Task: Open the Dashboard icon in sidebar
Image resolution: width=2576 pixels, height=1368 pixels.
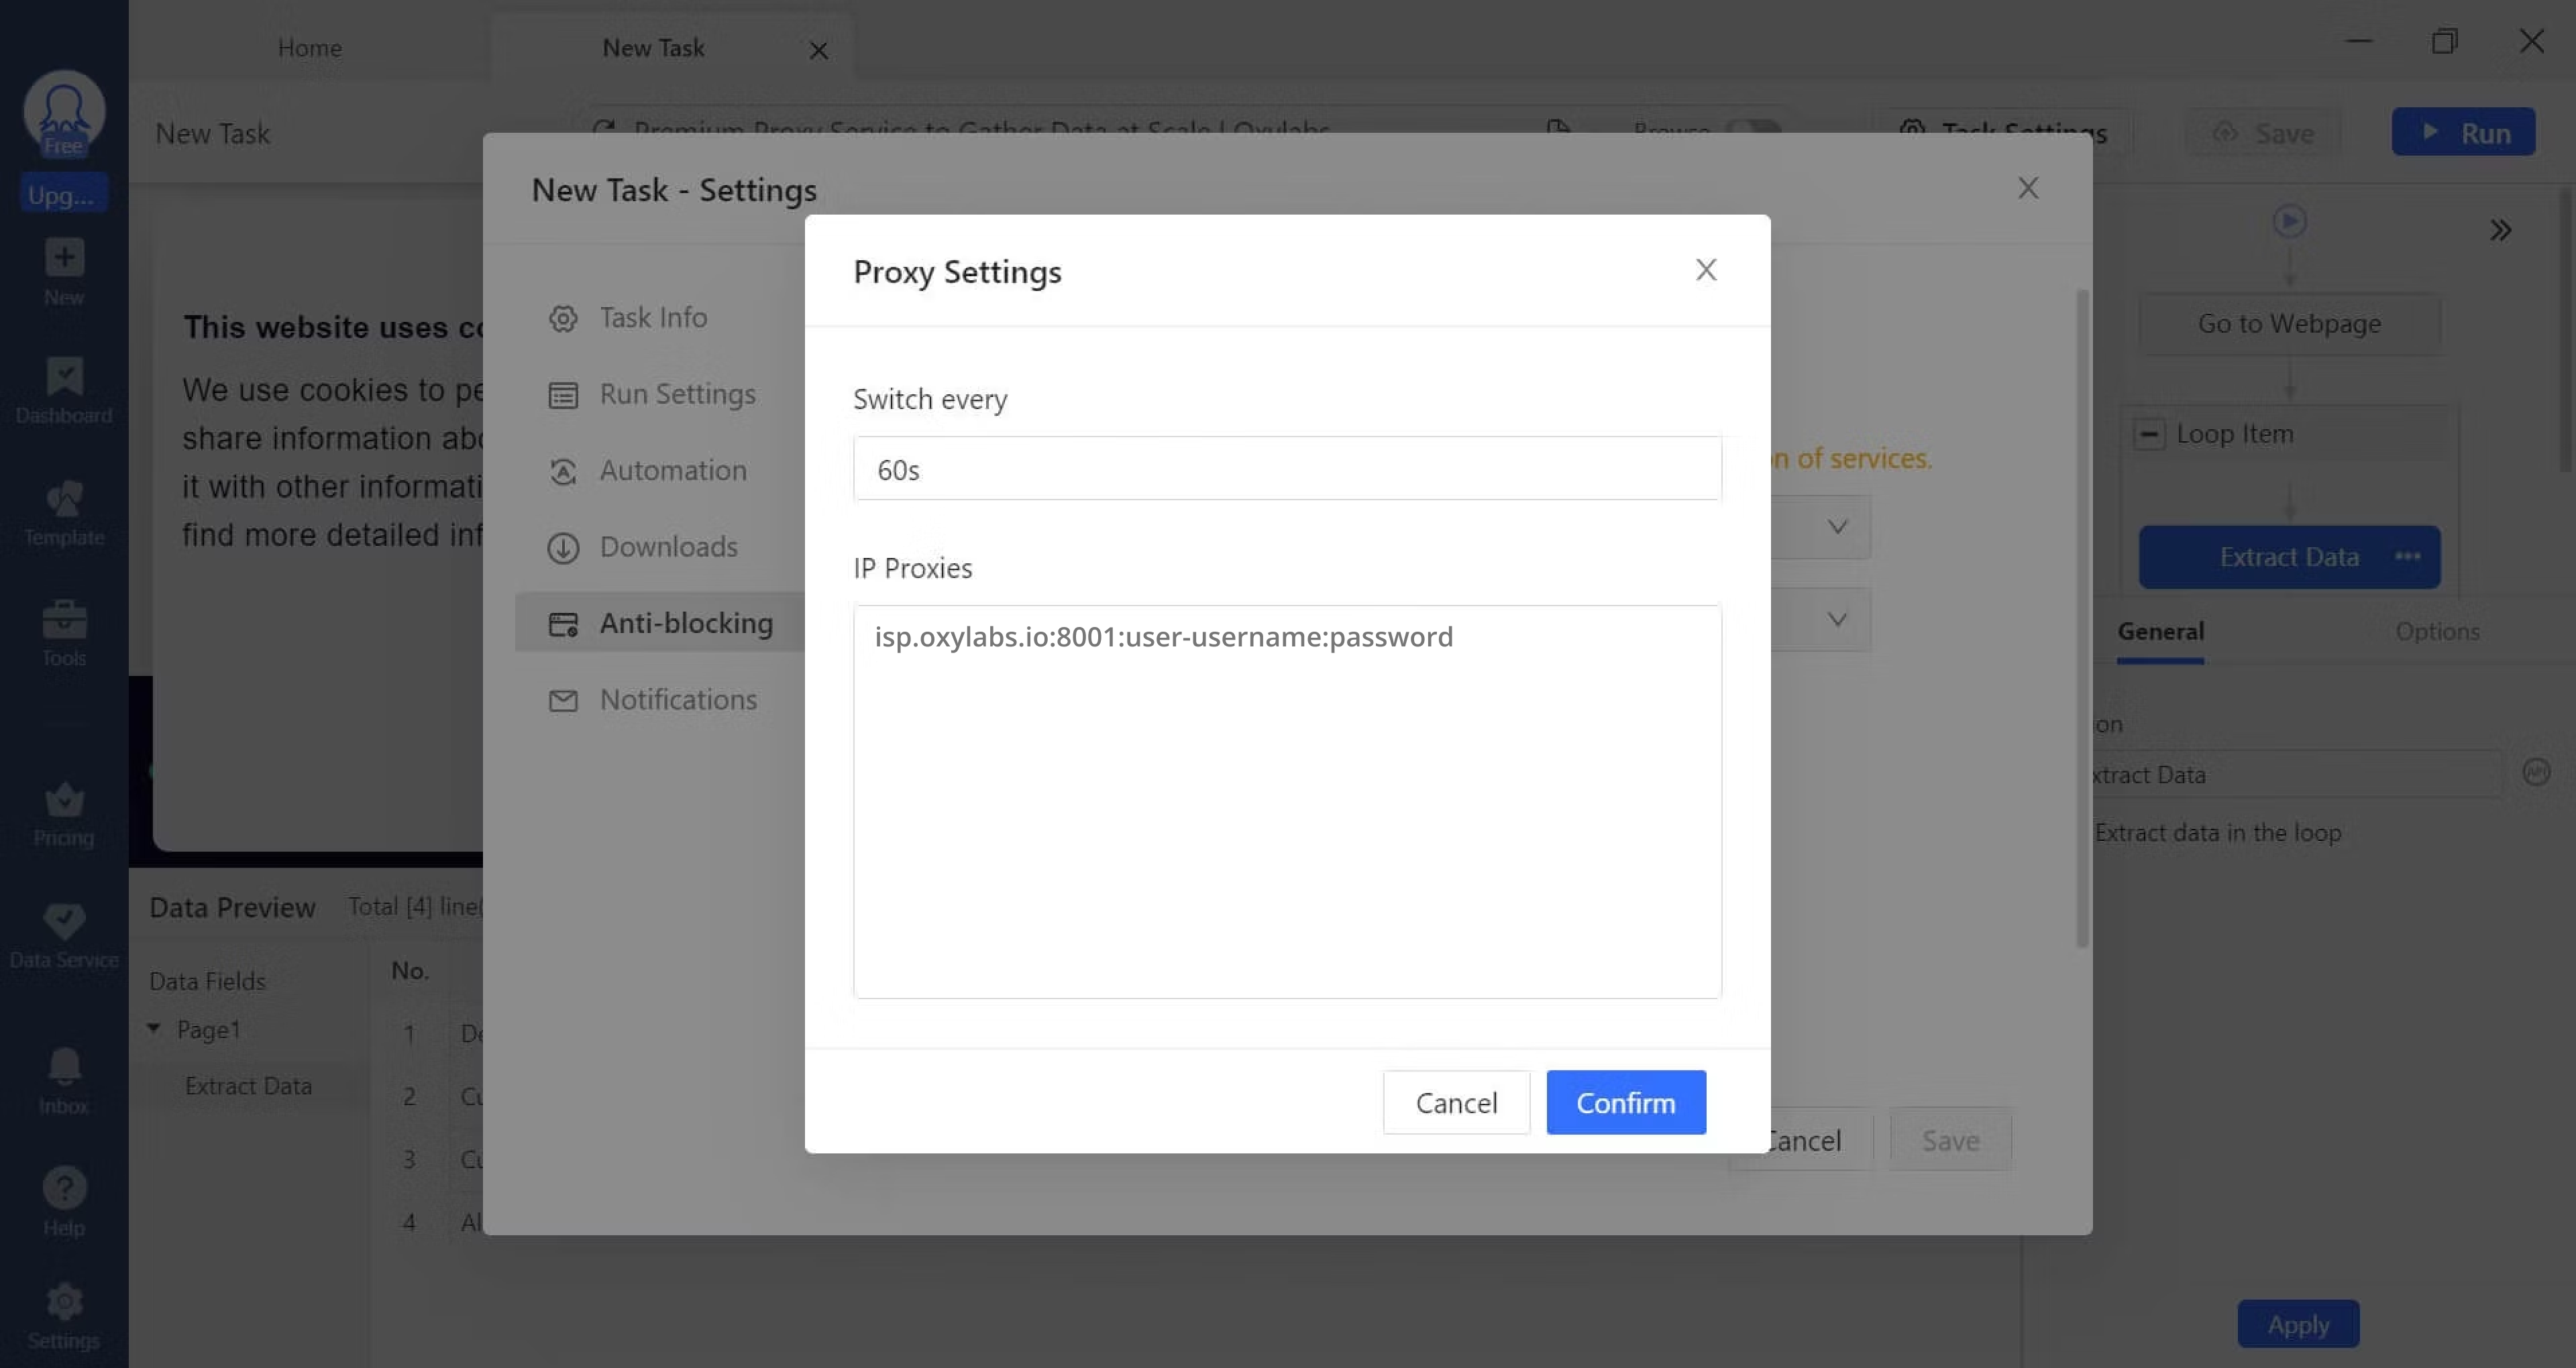Action: pyautogui.click(x=64, y=377)
